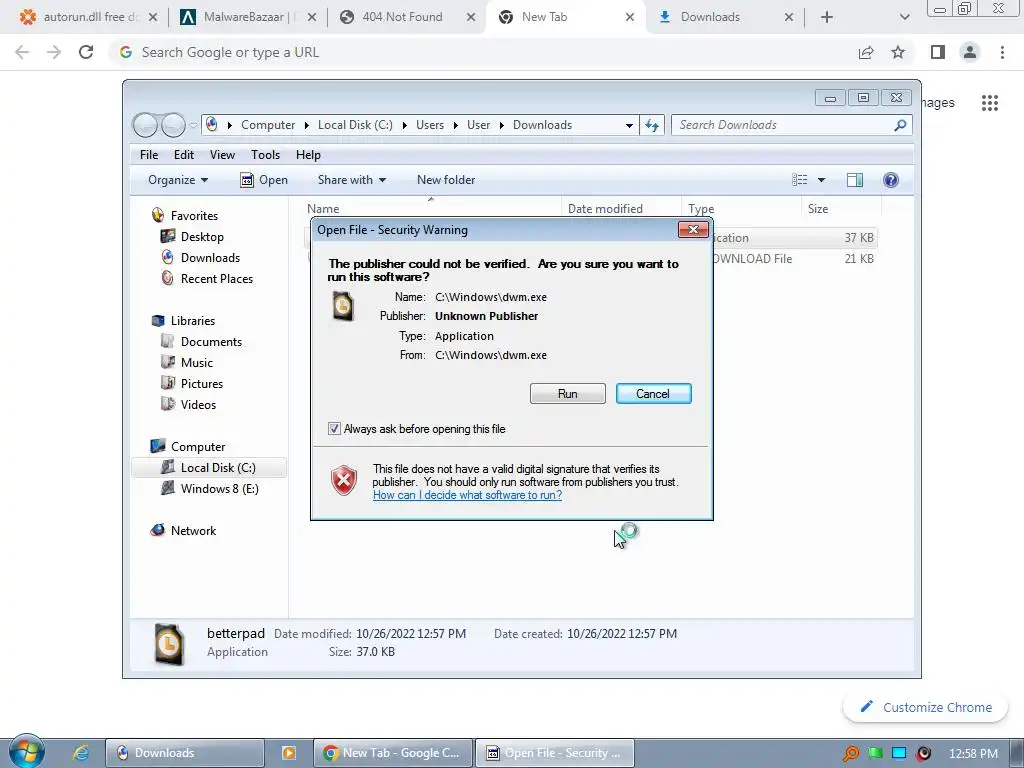
Task: Open the Chrome profile avatar
Action: 970,52
